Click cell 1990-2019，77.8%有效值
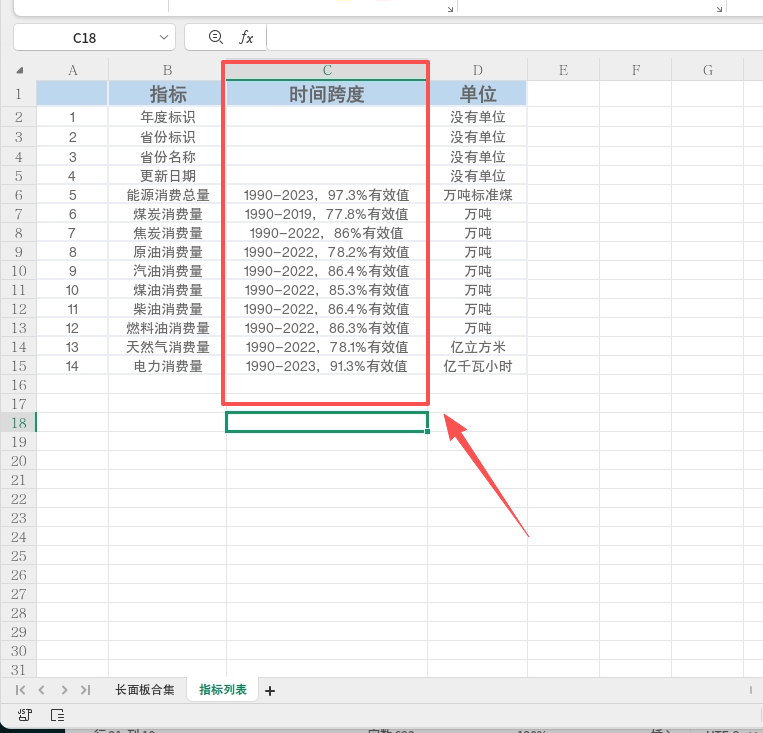Viewport: 763px width, 733px height. point(327,214)
